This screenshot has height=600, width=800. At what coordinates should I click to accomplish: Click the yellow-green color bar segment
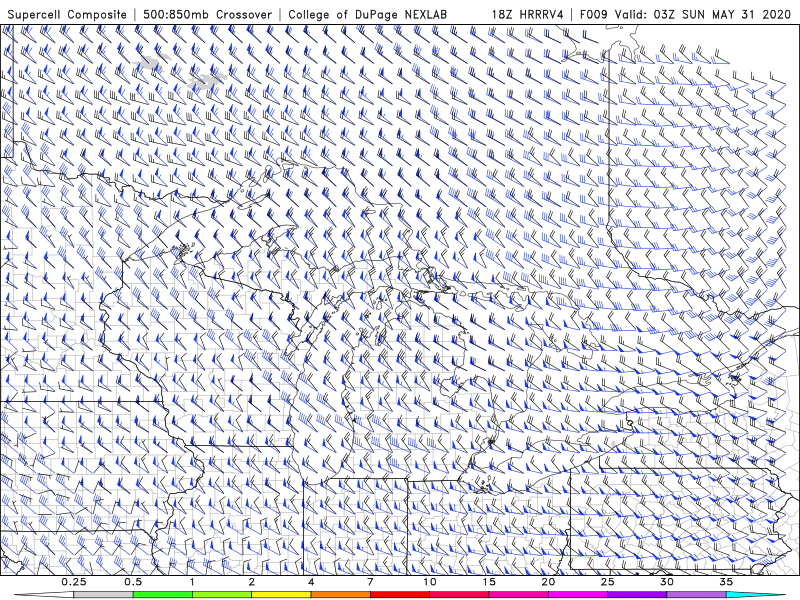(222, 595)
